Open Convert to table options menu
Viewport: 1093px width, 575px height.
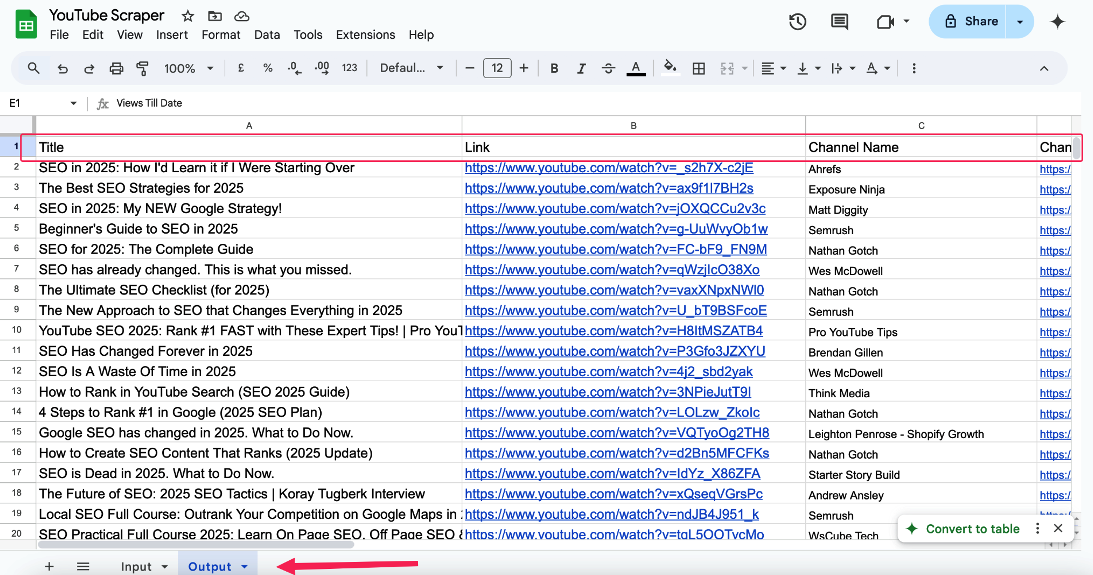coord(1037,528)
